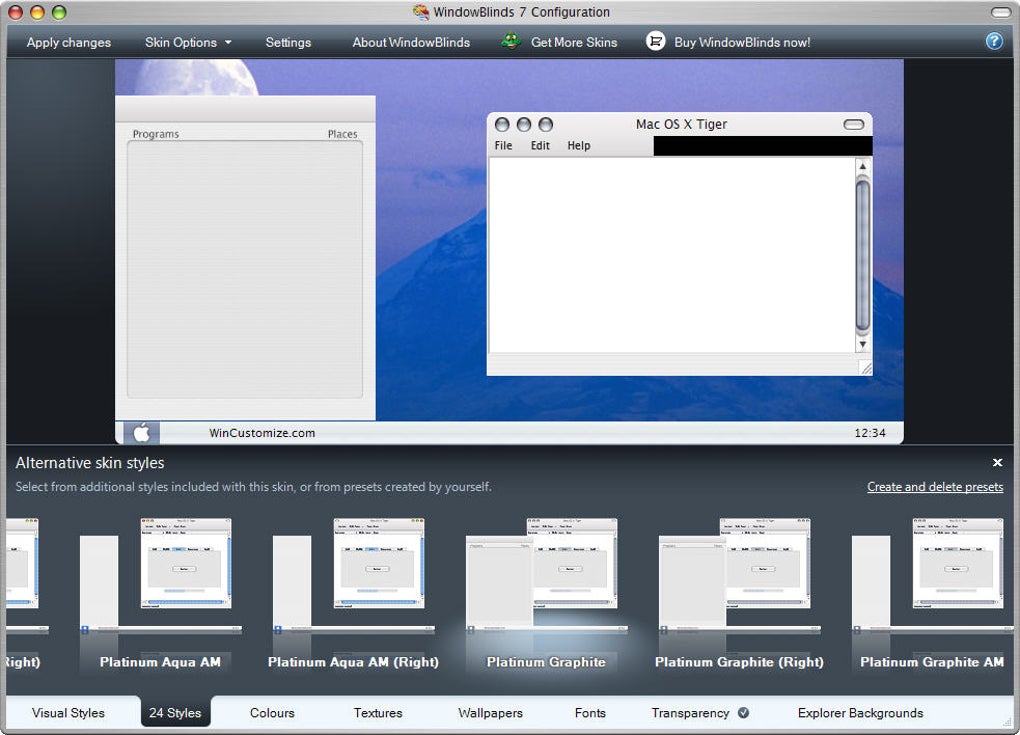Viewport: 1020px width, 735px height.
Task: Switch to the Fonts tab
Action: [590, 713]
